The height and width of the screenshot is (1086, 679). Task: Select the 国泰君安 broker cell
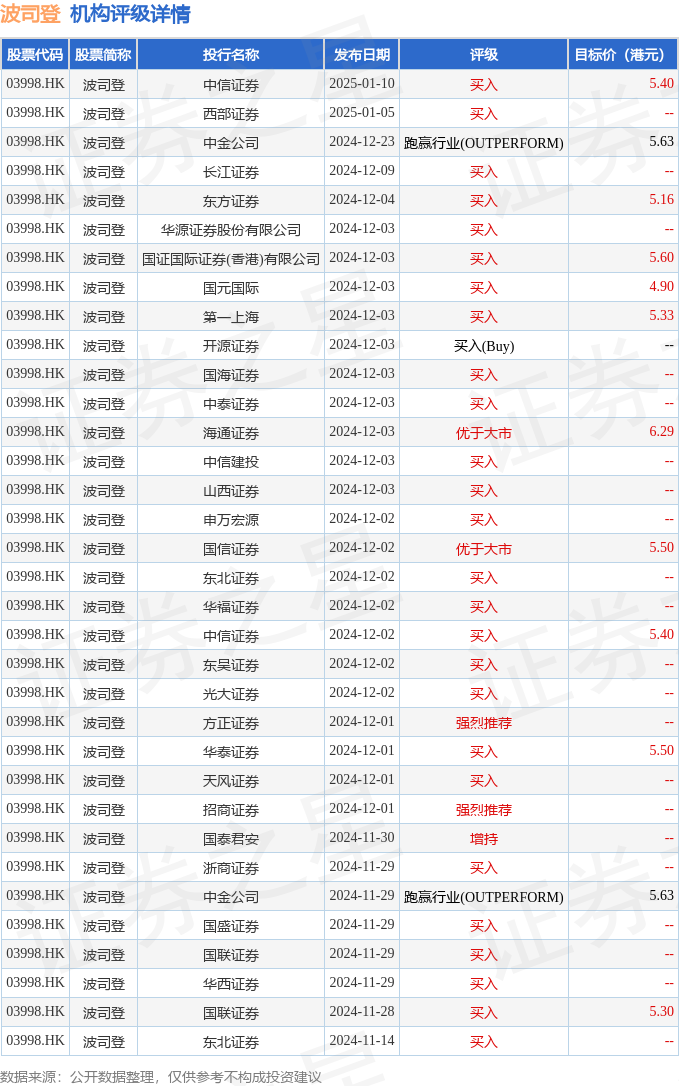coord(231,839)
